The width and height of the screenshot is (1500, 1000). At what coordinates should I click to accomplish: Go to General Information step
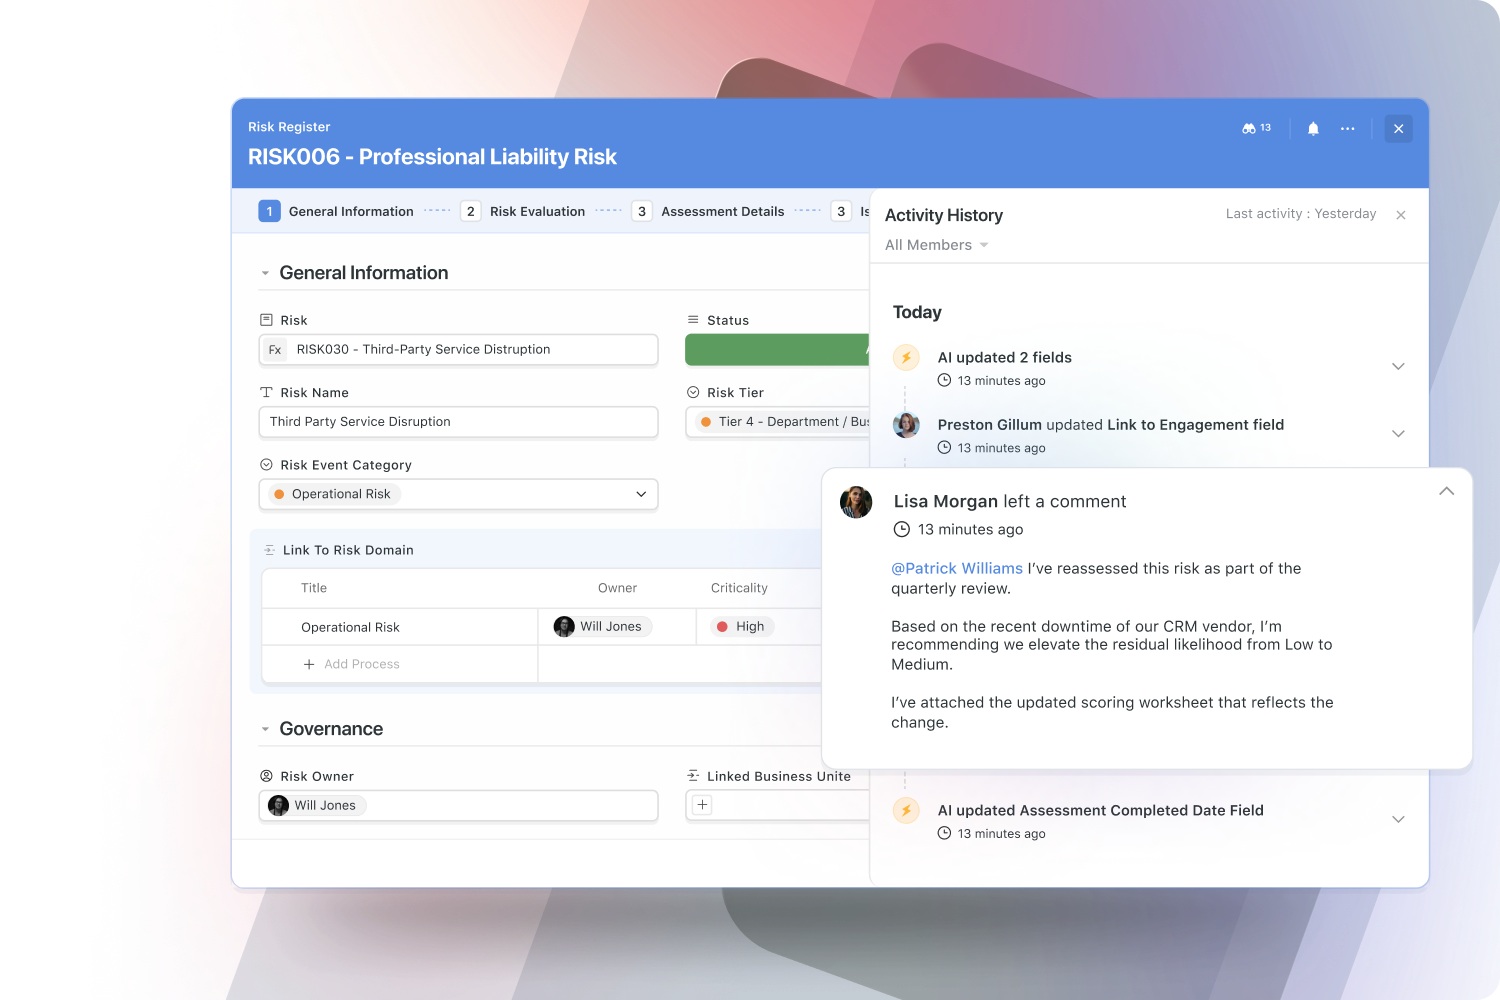[336, 211]
